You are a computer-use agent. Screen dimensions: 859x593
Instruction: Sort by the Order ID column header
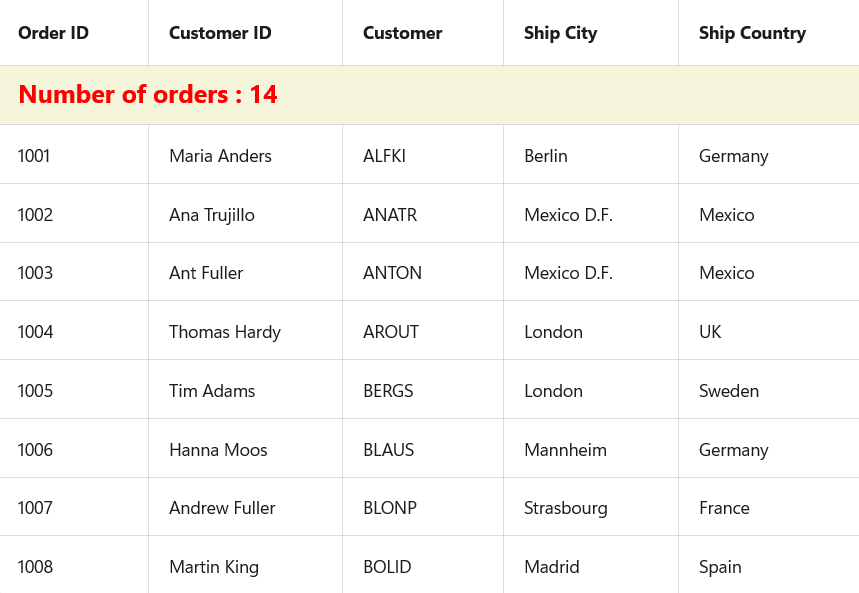point(54,33)
